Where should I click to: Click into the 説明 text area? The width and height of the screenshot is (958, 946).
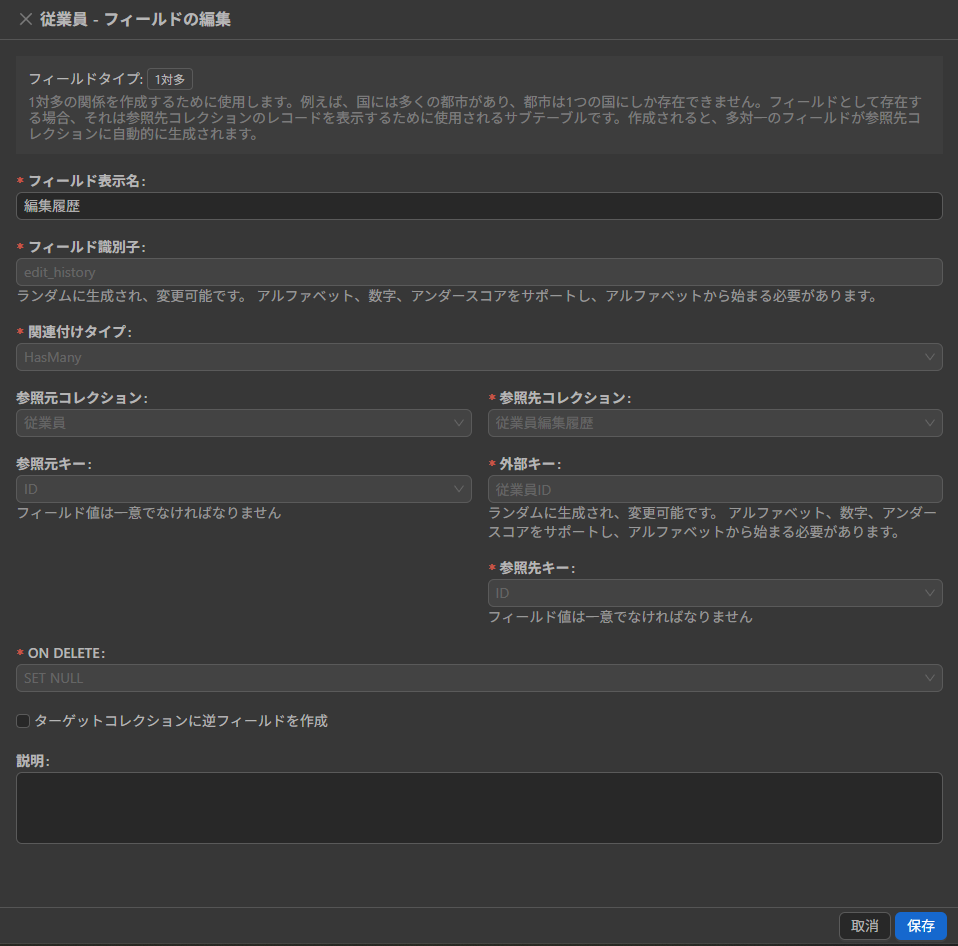479,808
